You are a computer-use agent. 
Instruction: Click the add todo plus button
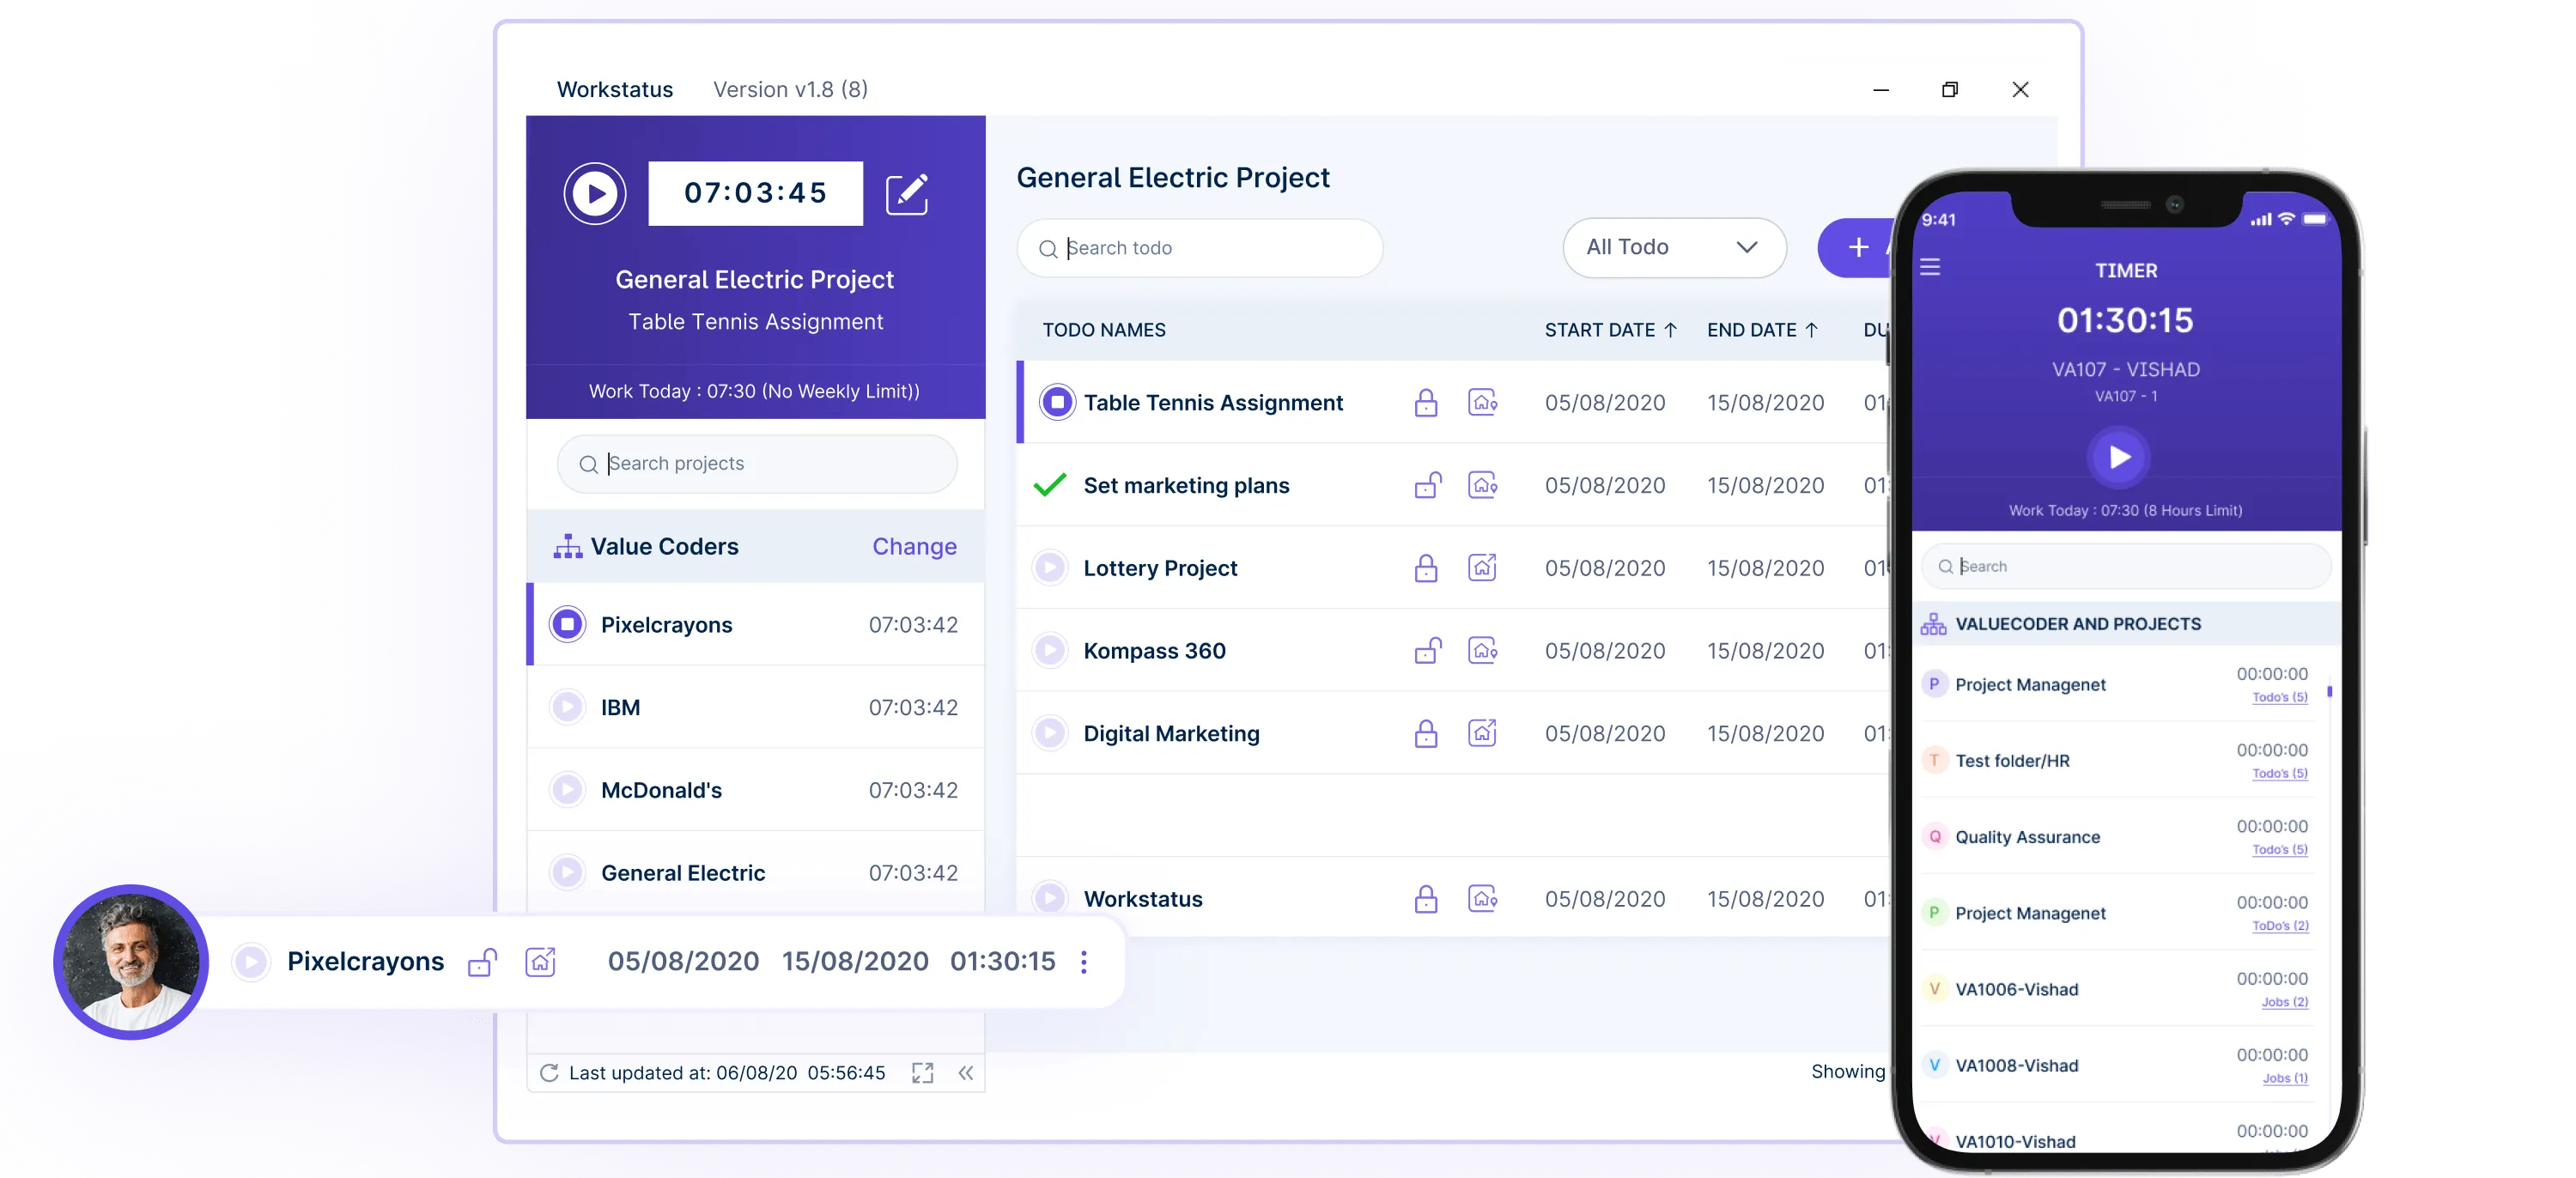tap(1857, 247)
